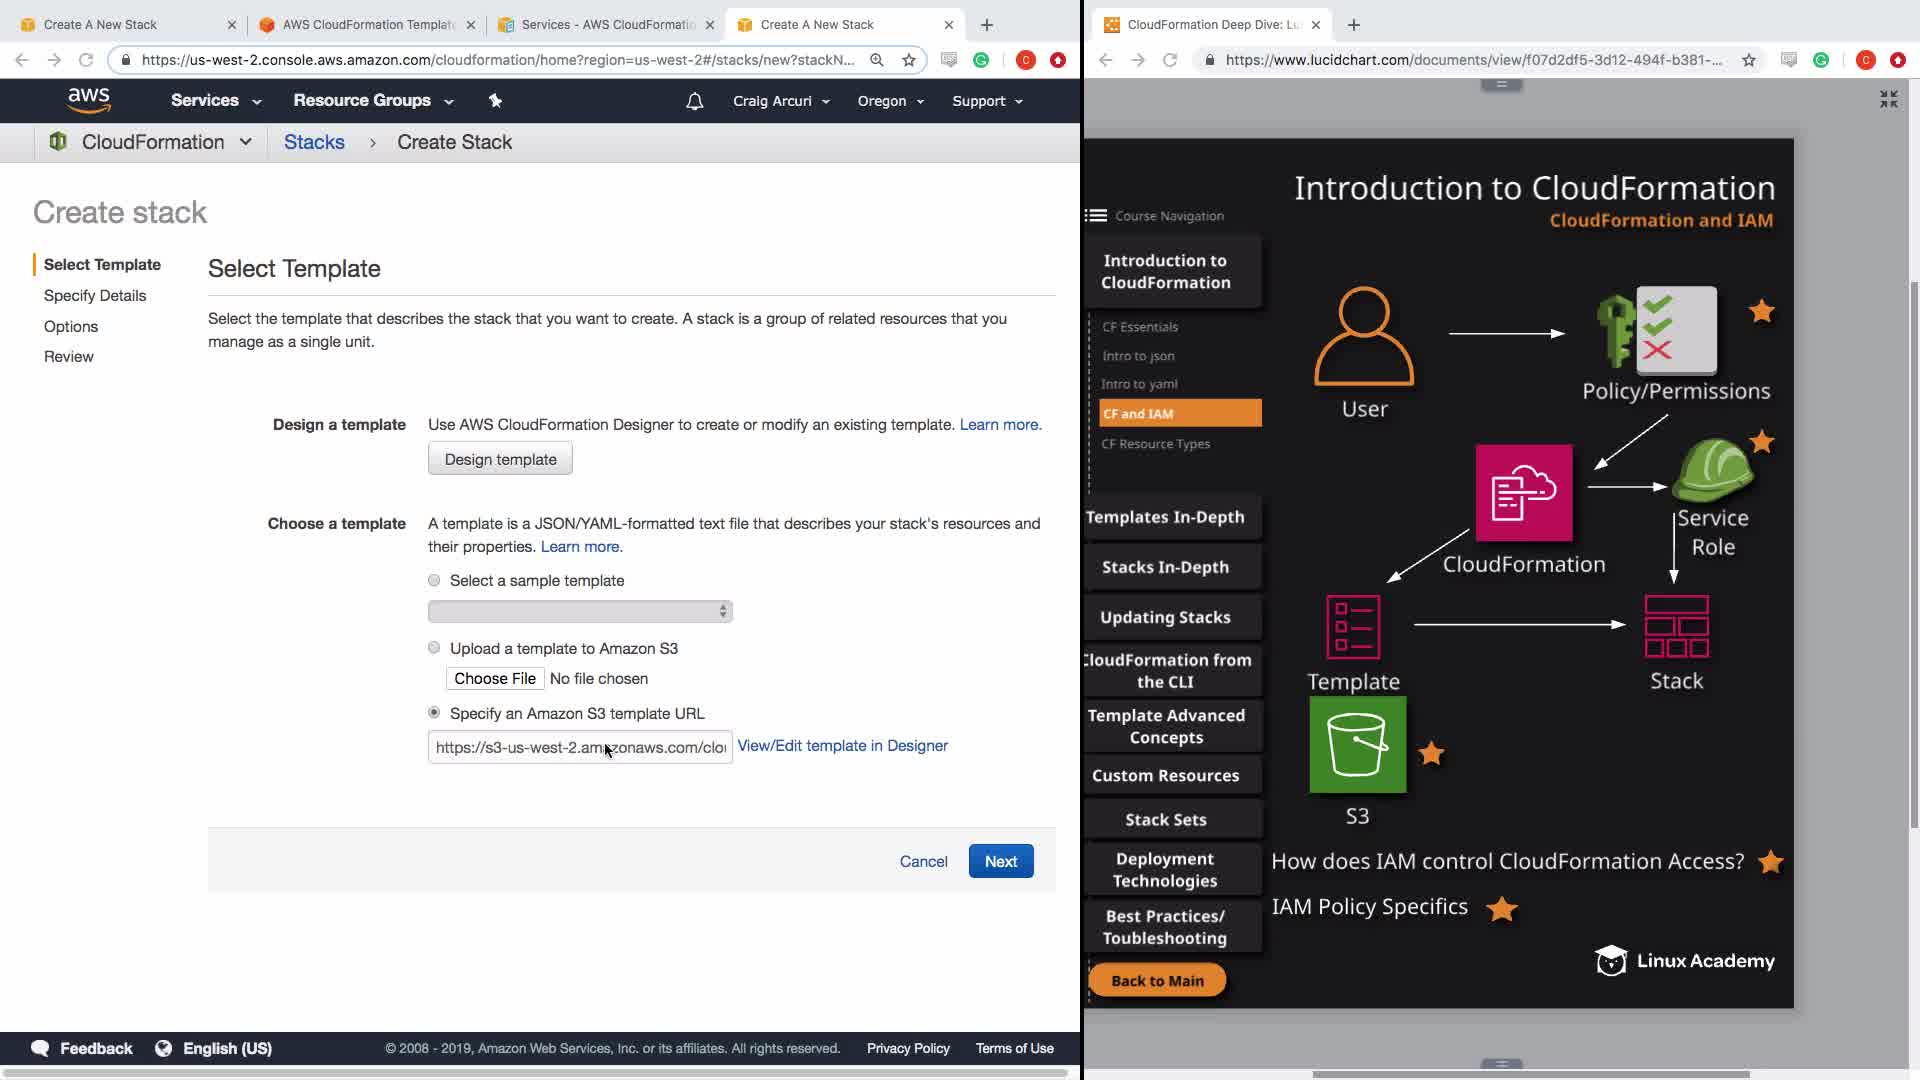Switch to AWS CloudFormation Template browser tab

pyautogui.click(x=367, y=24)
